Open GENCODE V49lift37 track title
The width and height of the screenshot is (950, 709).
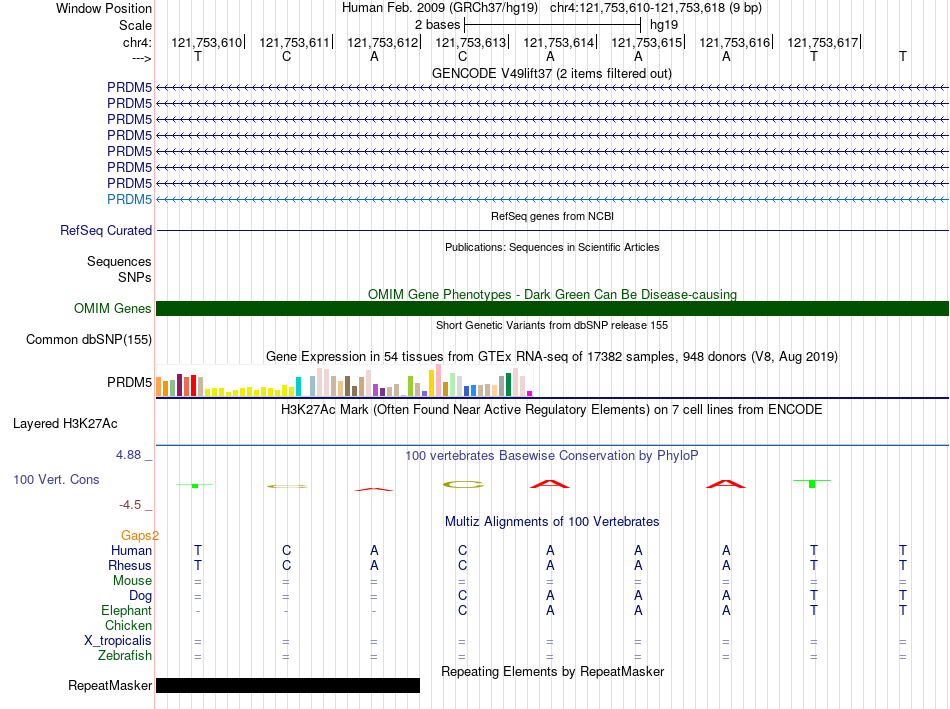pyautogui.click(x=551, y=73)
